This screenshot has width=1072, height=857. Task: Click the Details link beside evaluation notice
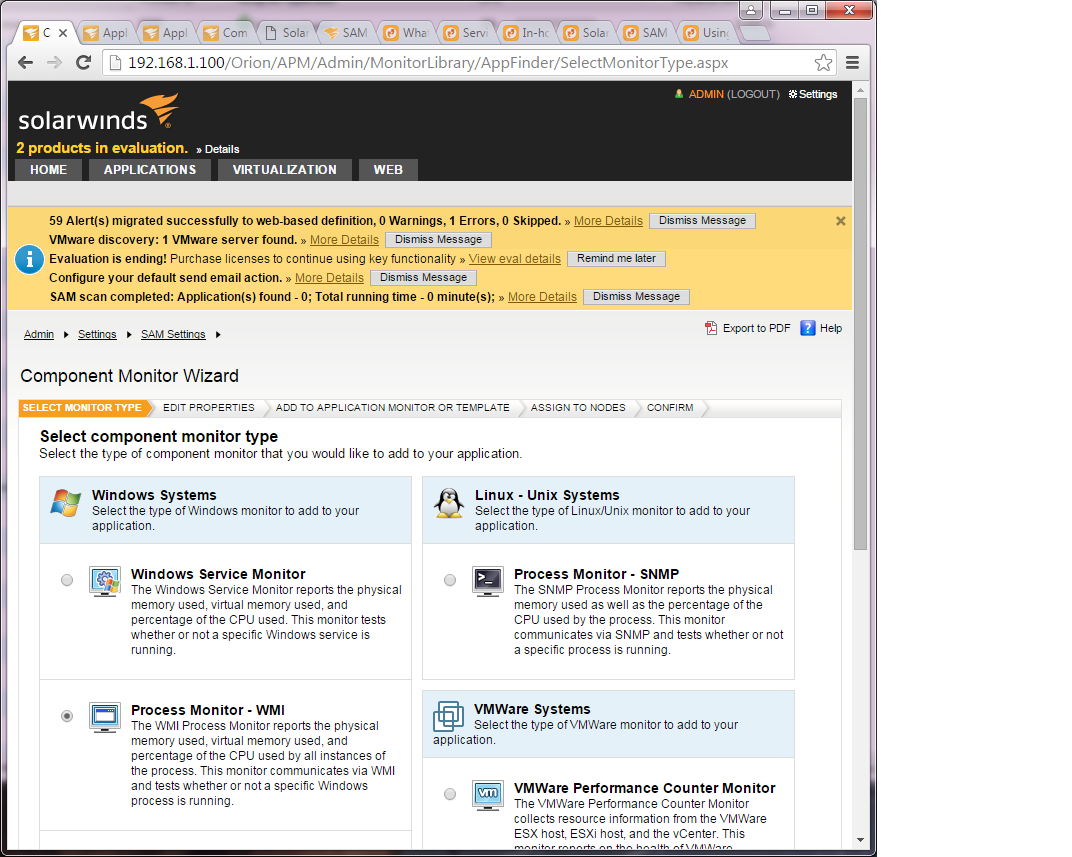[x=222, y=149]
